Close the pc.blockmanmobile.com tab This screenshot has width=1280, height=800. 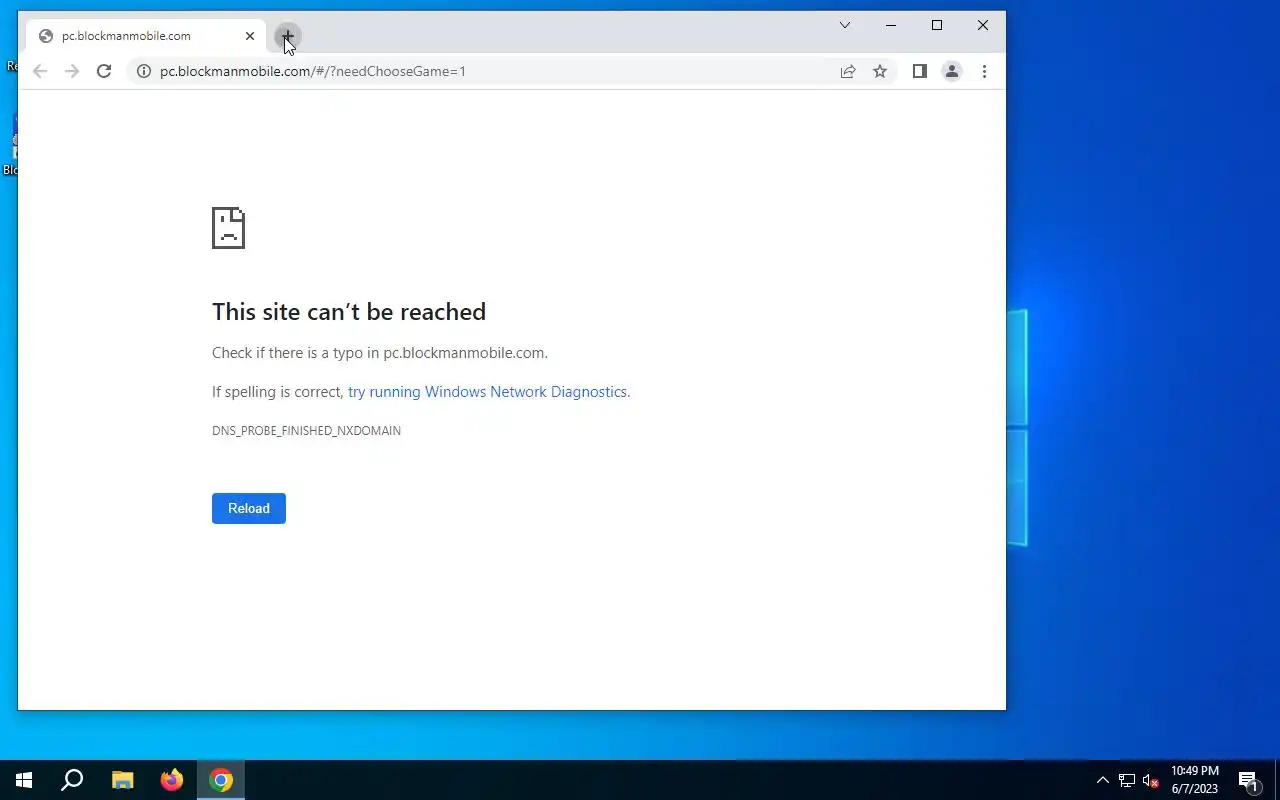pyautogui.click(x=250, y=36)
